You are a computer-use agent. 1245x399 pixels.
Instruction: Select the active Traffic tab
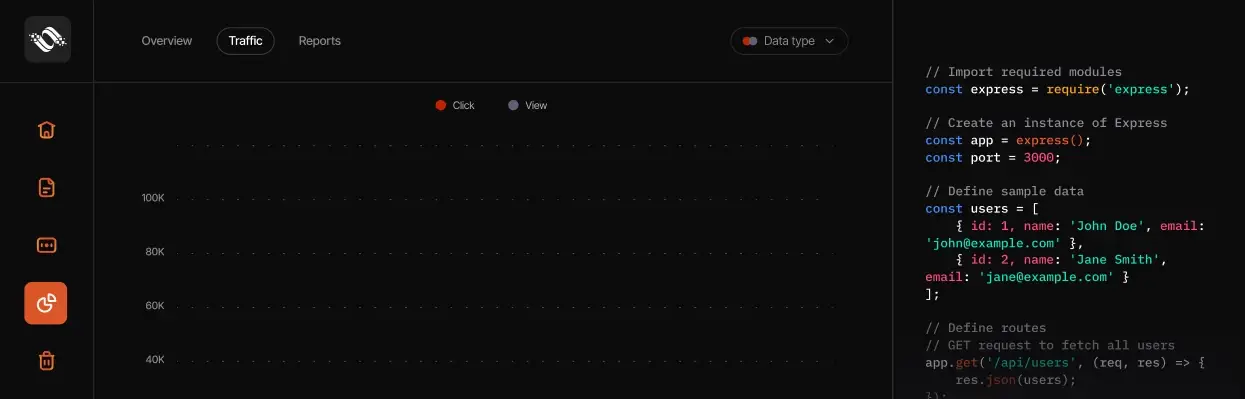pyautogui.click(x=245, y=41)
